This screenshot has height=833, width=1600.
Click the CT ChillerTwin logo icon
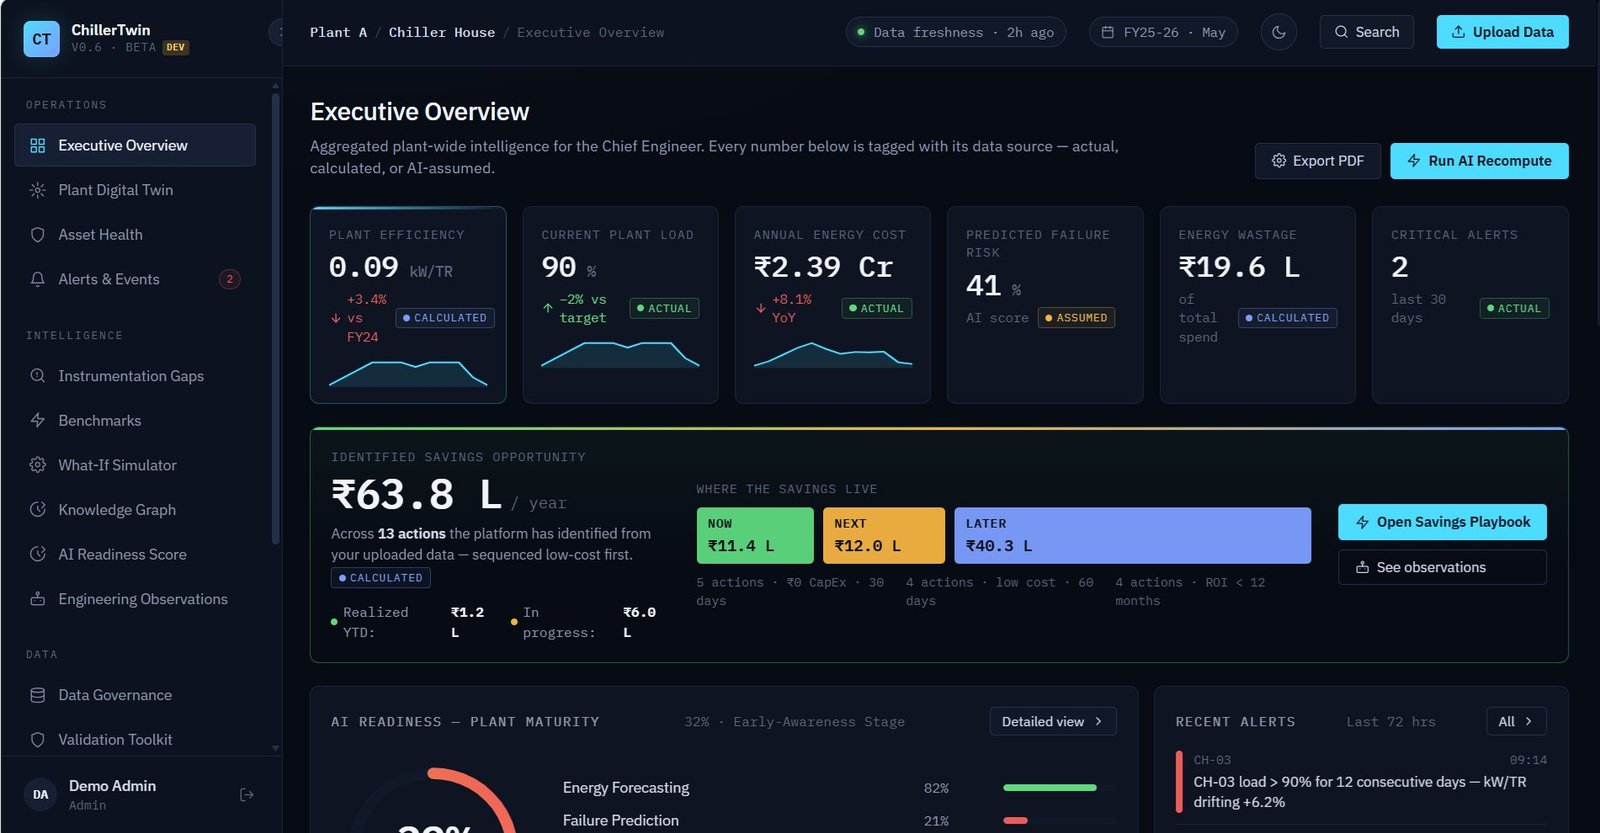(41, 39)
